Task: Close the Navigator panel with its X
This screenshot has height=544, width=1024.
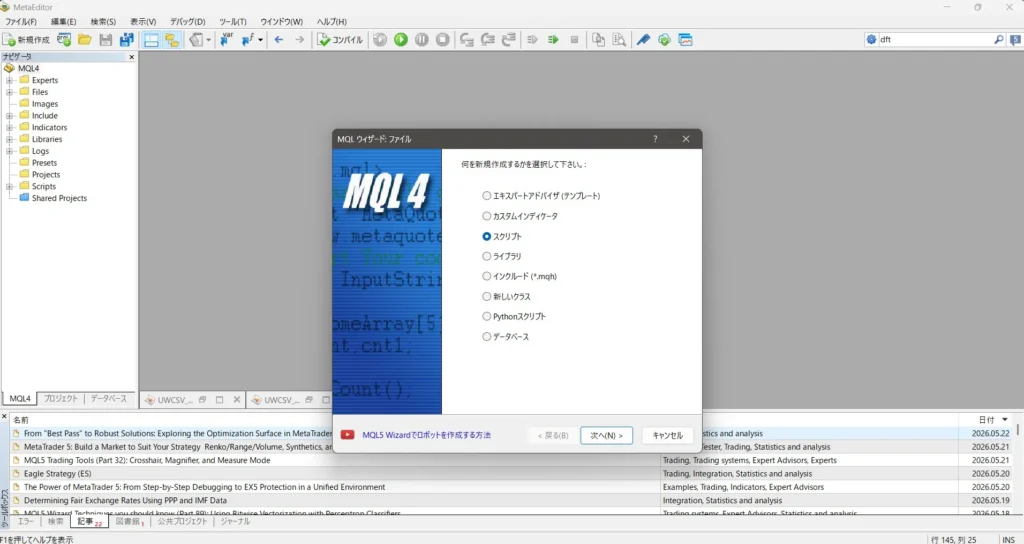Action: point(131,57)
